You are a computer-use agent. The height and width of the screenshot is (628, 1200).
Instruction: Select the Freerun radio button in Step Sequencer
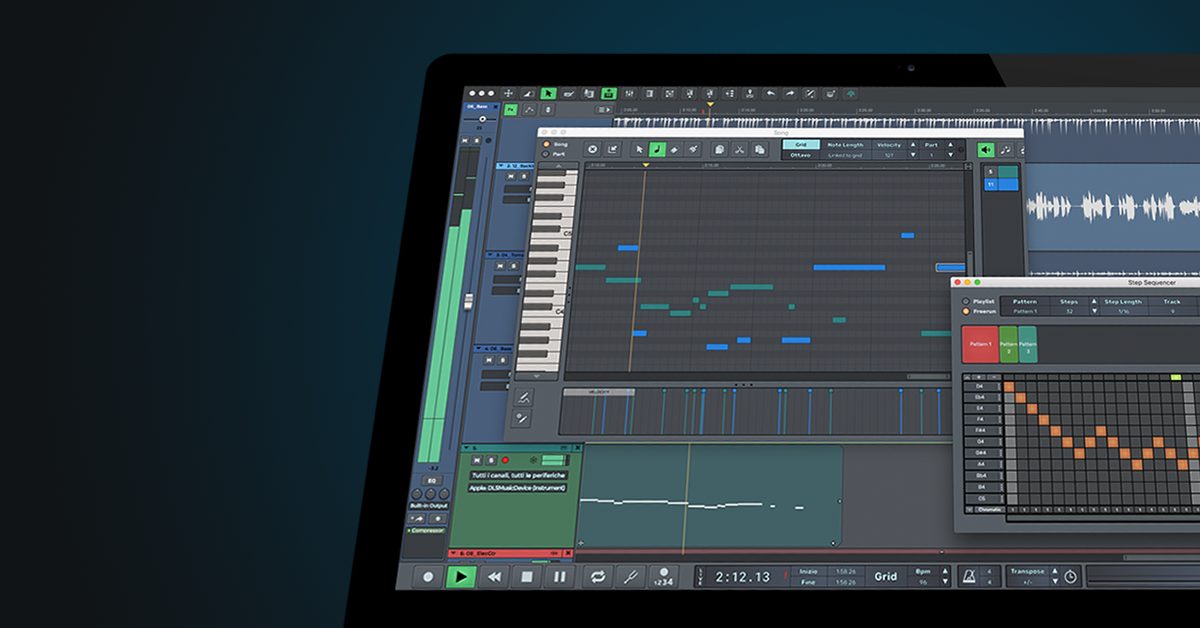tap(966, 311)
